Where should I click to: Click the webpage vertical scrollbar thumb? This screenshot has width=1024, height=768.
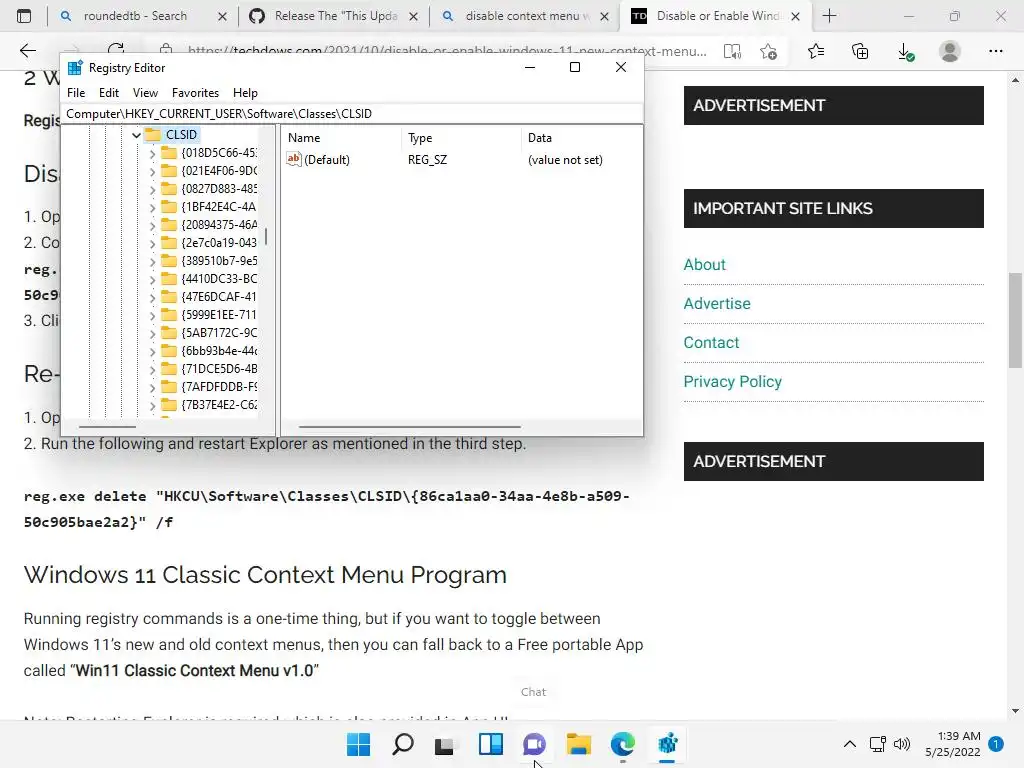pos(1015,320)
